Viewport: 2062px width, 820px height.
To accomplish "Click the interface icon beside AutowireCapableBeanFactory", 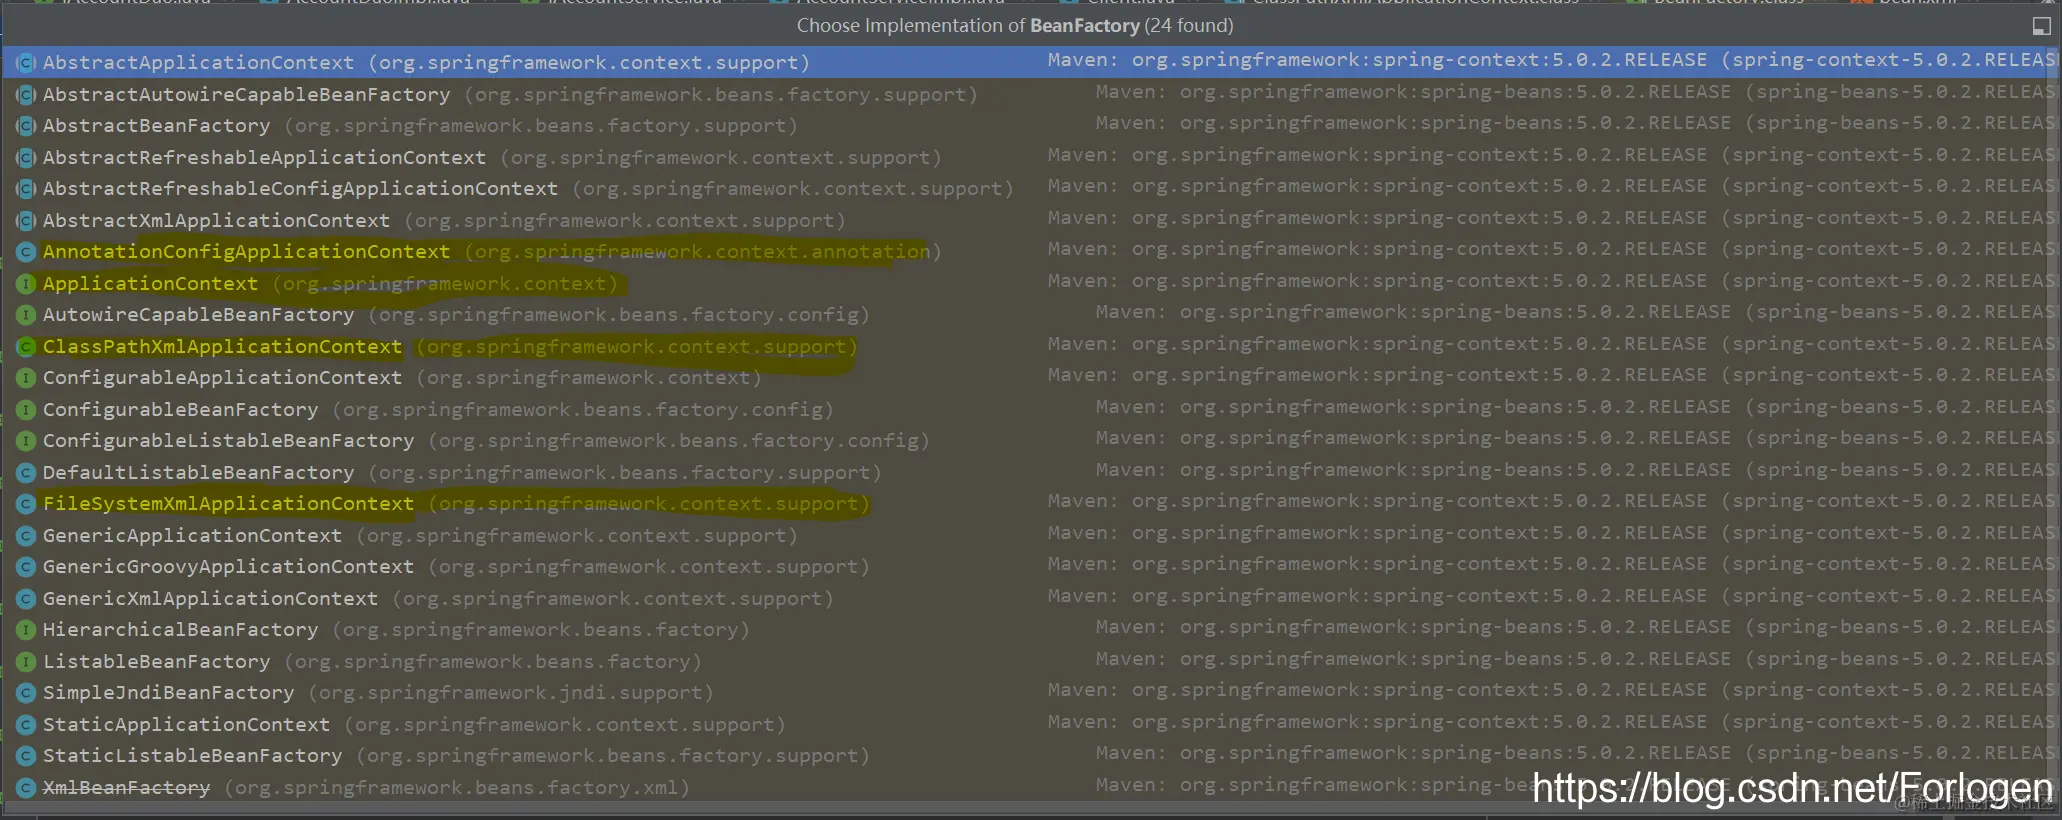I will pyautogui.click(x=26, y=315).
